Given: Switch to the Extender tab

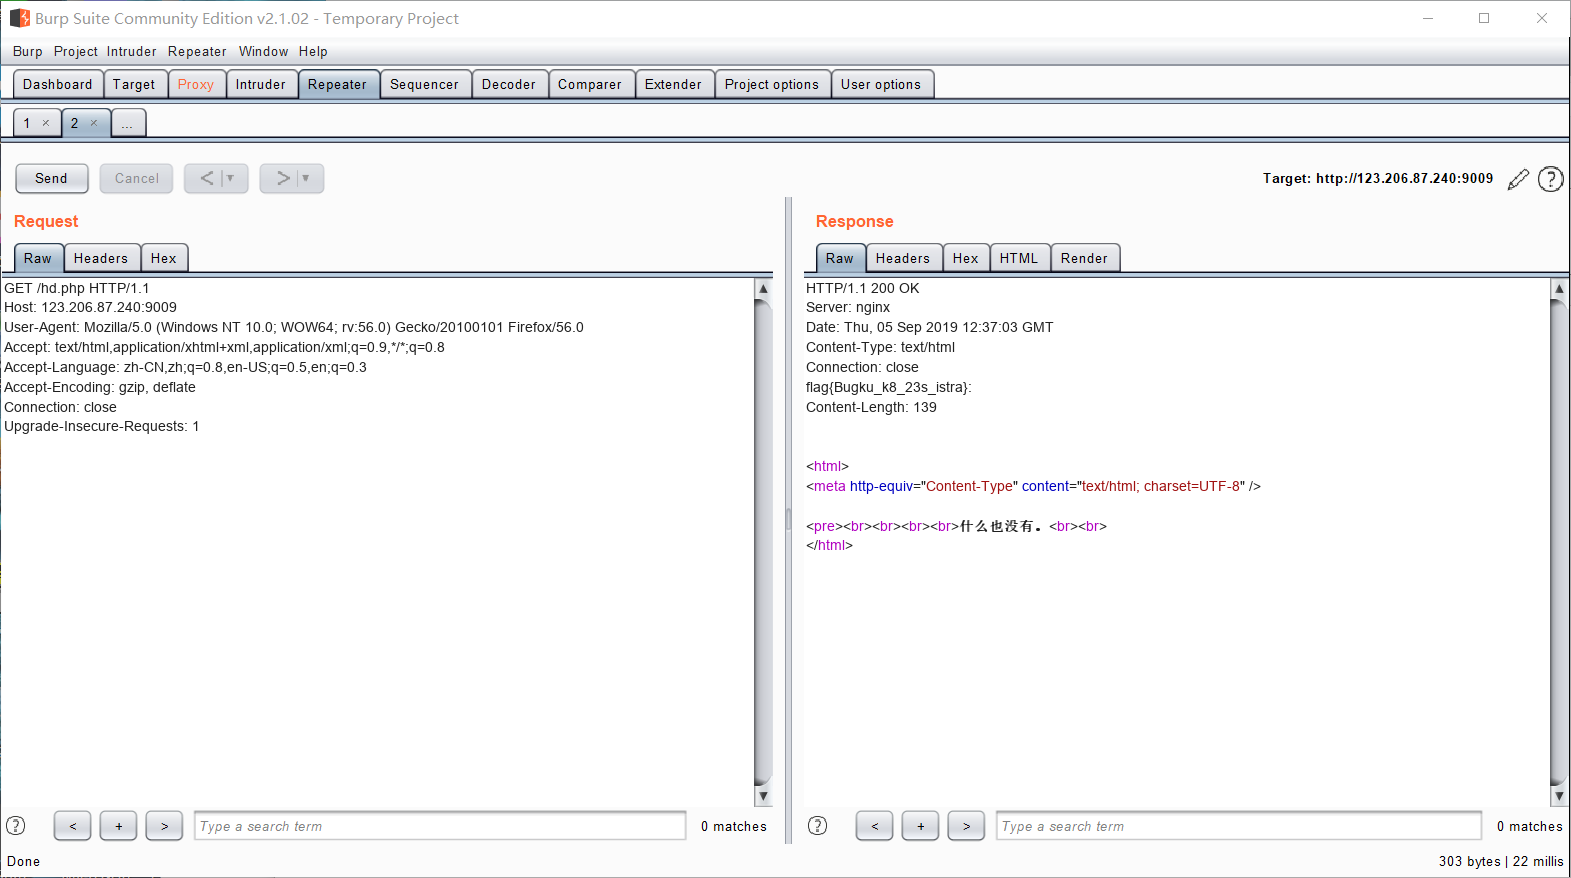Looking at the screenshot, I should pyautogui.click(x=674, y=85).
